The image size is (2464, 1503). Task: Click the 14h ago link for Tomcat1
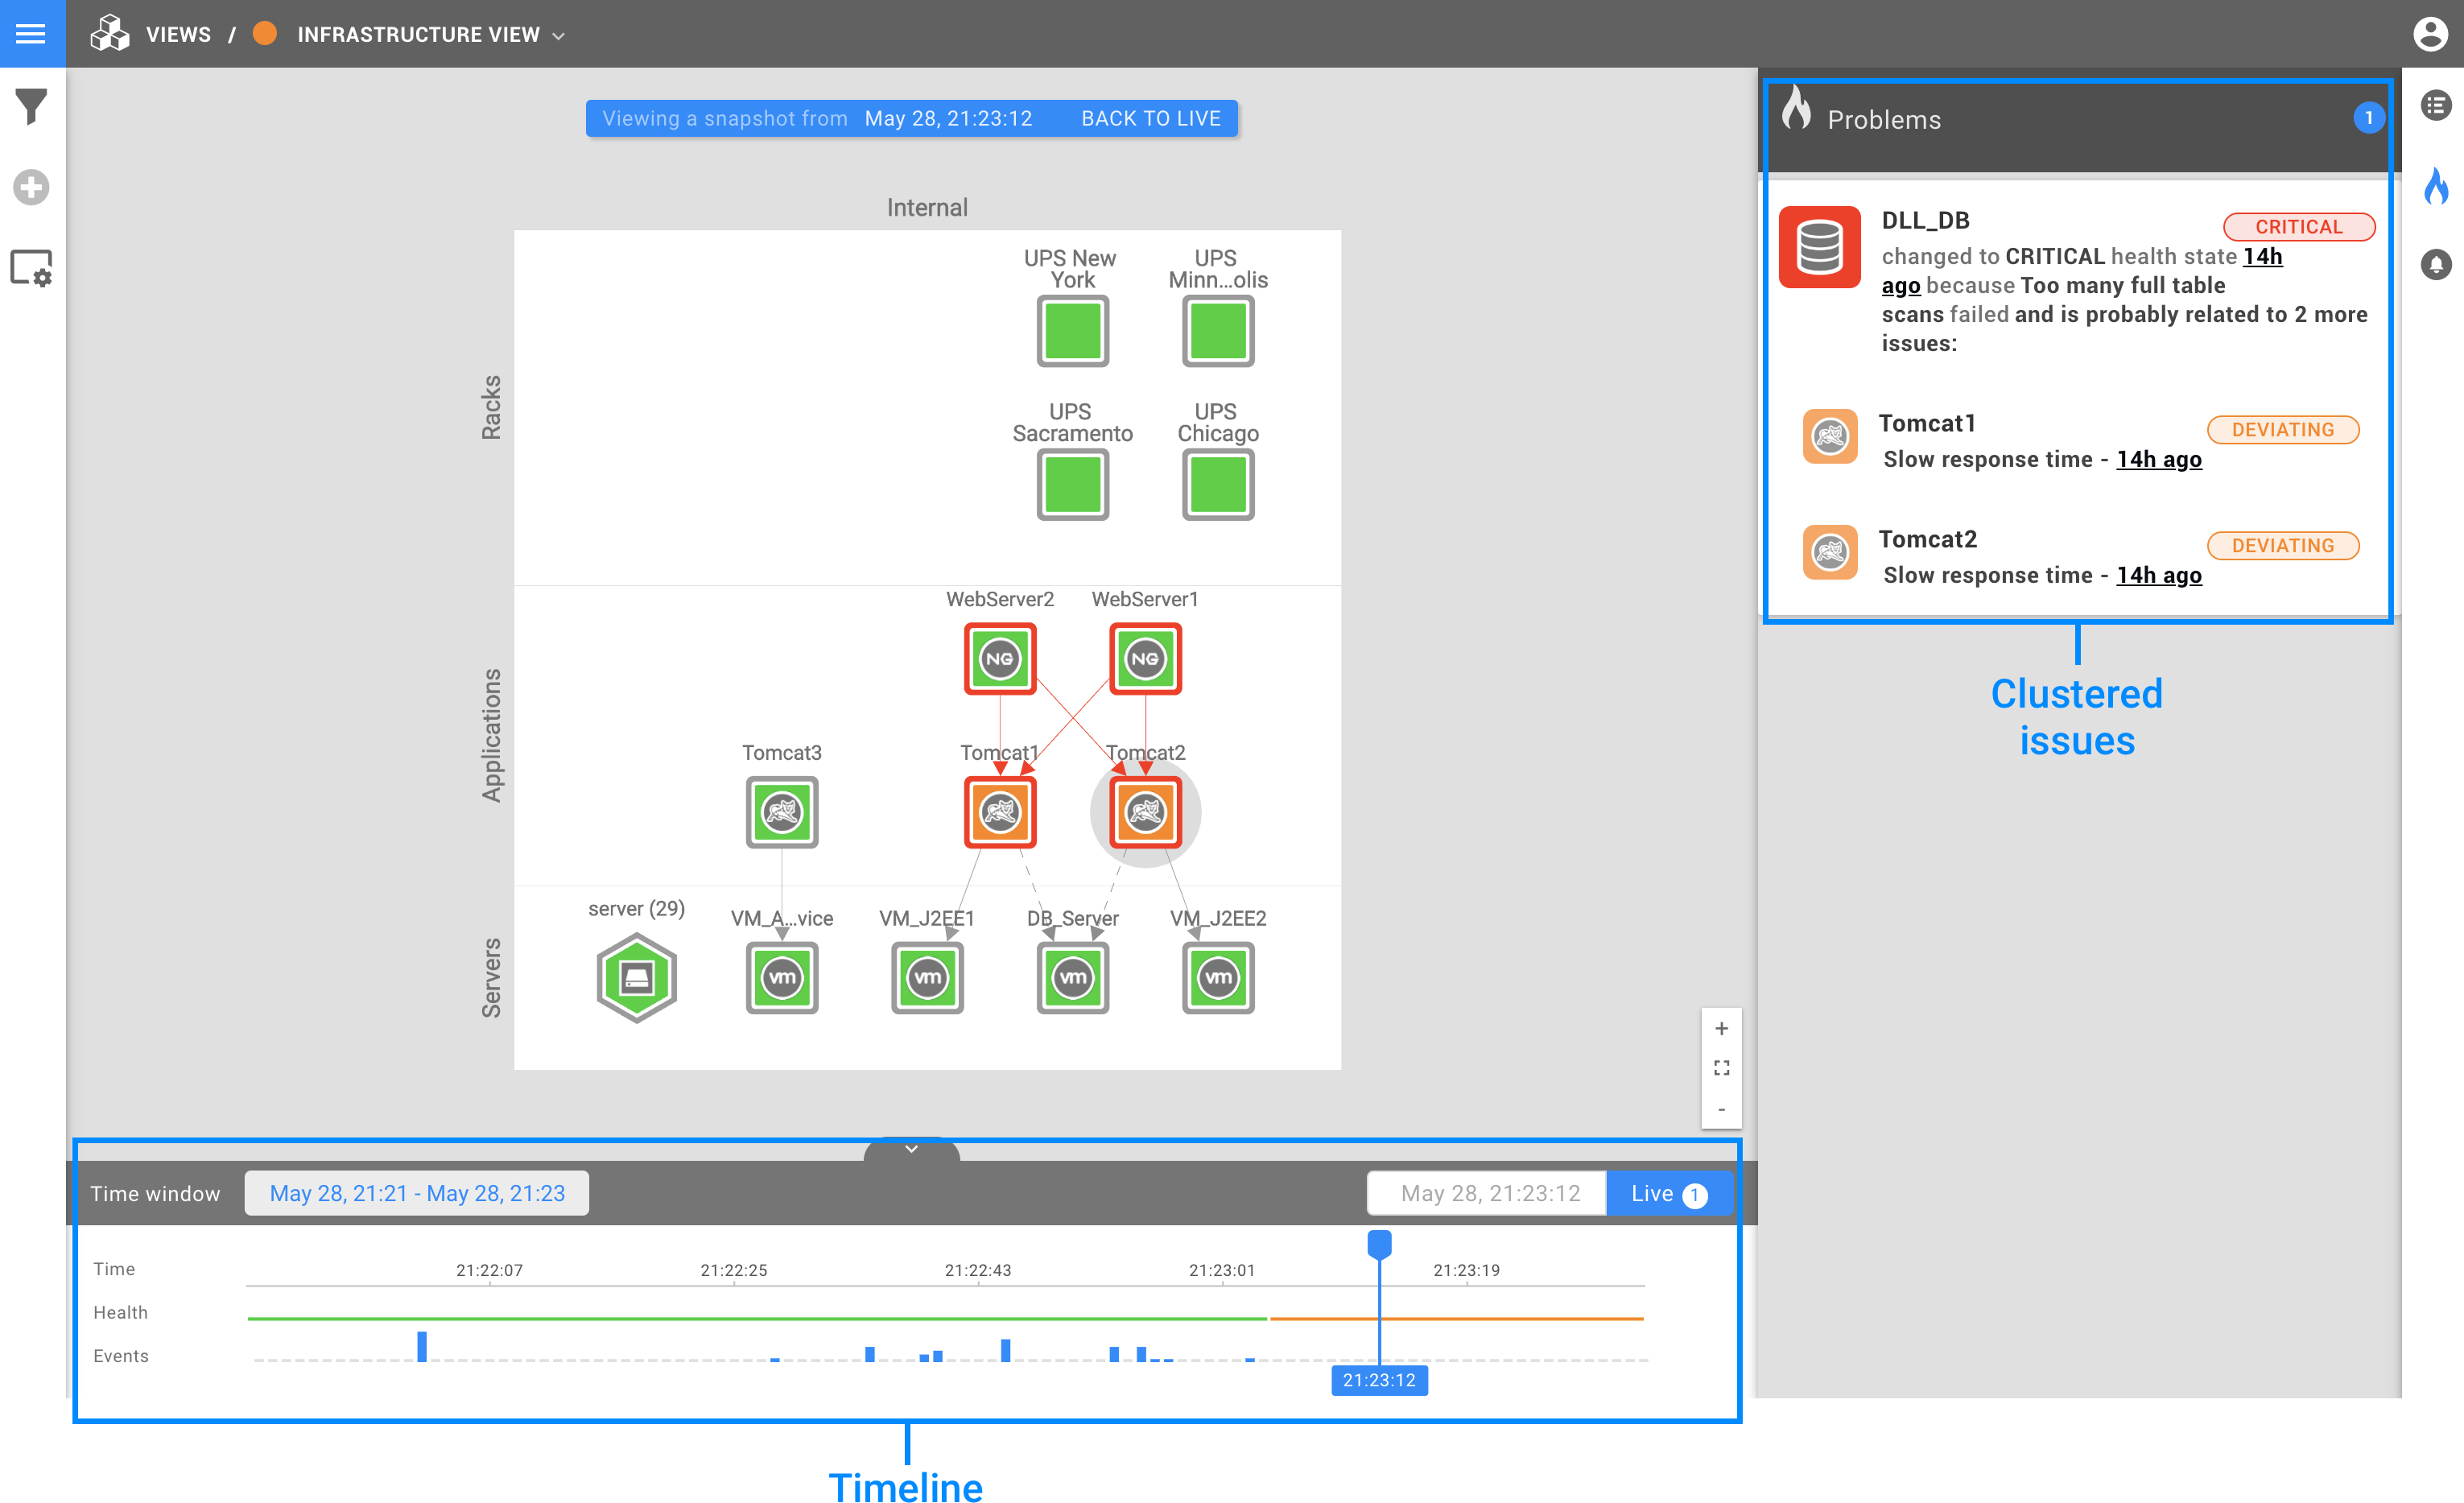point(2160,460)
